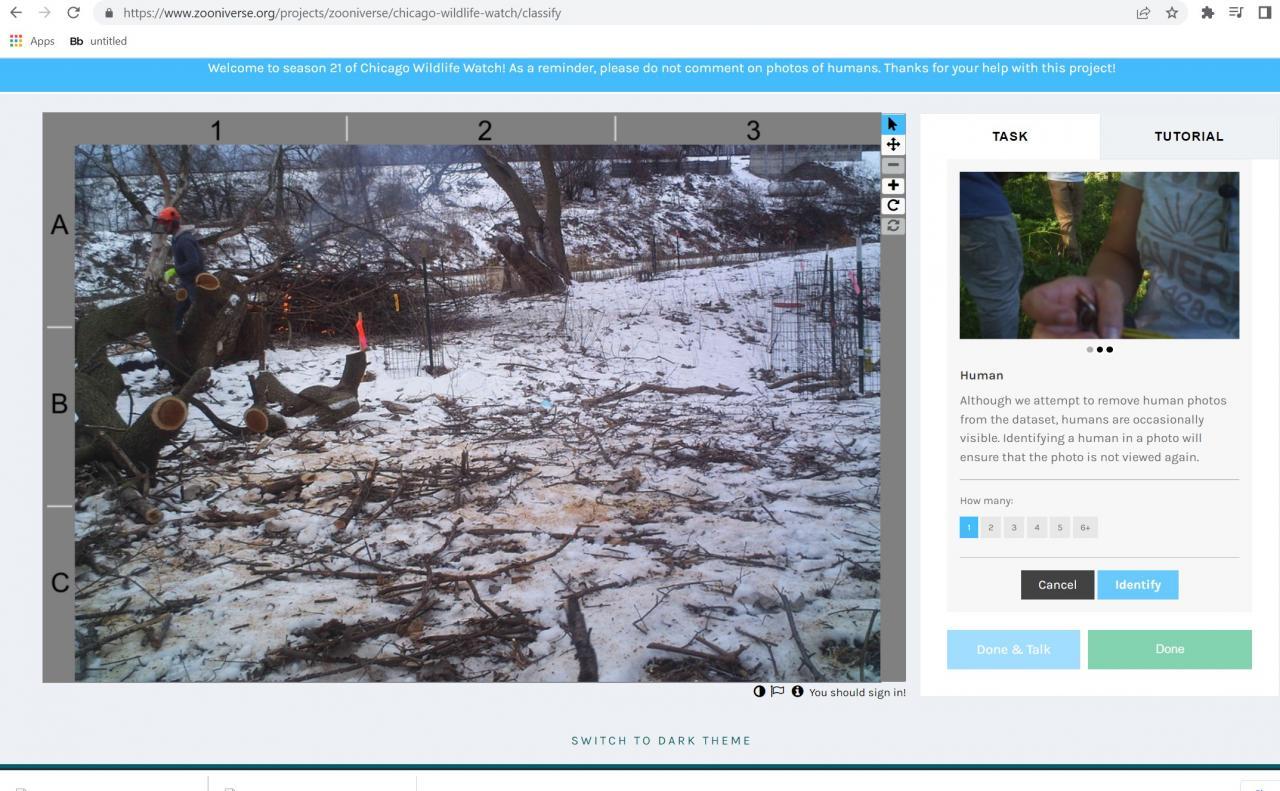1280x791 pixels.
Task: Open the Apps bookmarks shortcut
Action: 32,41
